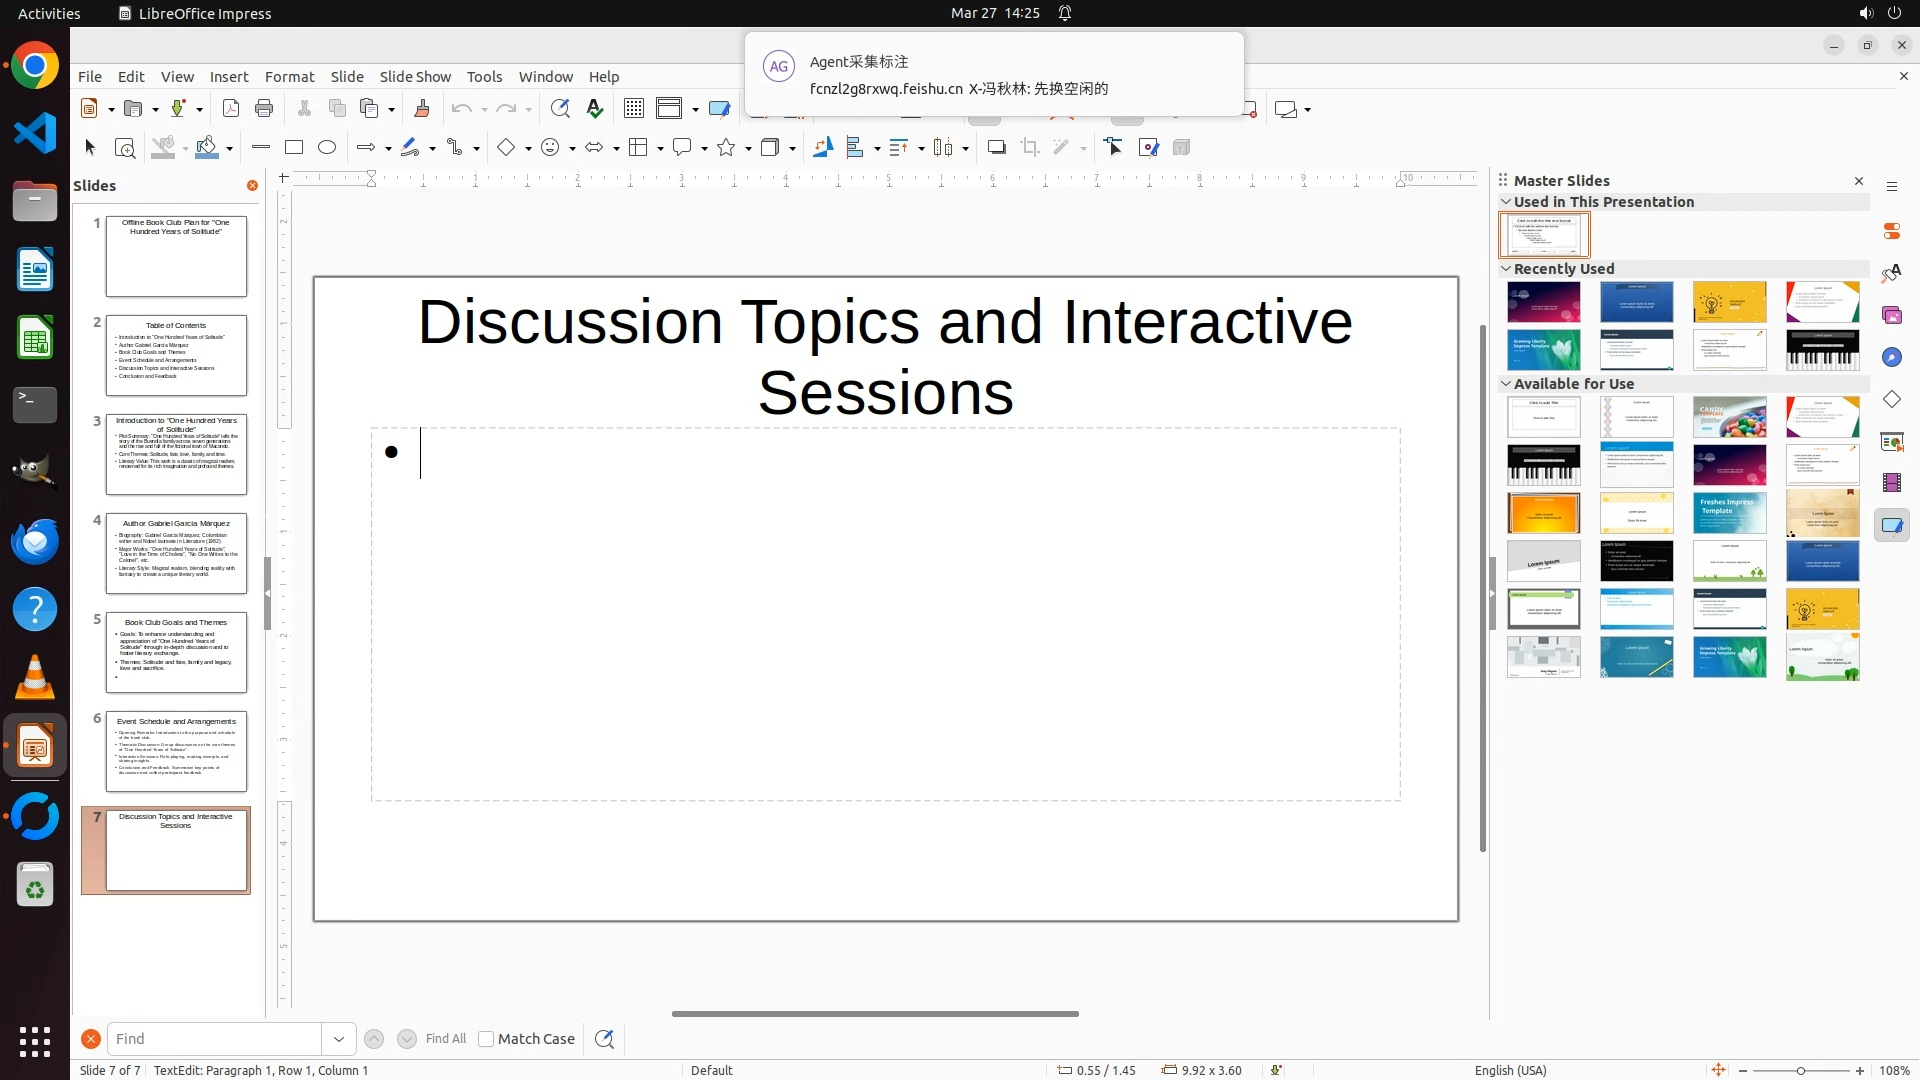This screenshot has width=1920, height=1080.
Task: Click the Export as PDF icon
Action: [231, 109]
